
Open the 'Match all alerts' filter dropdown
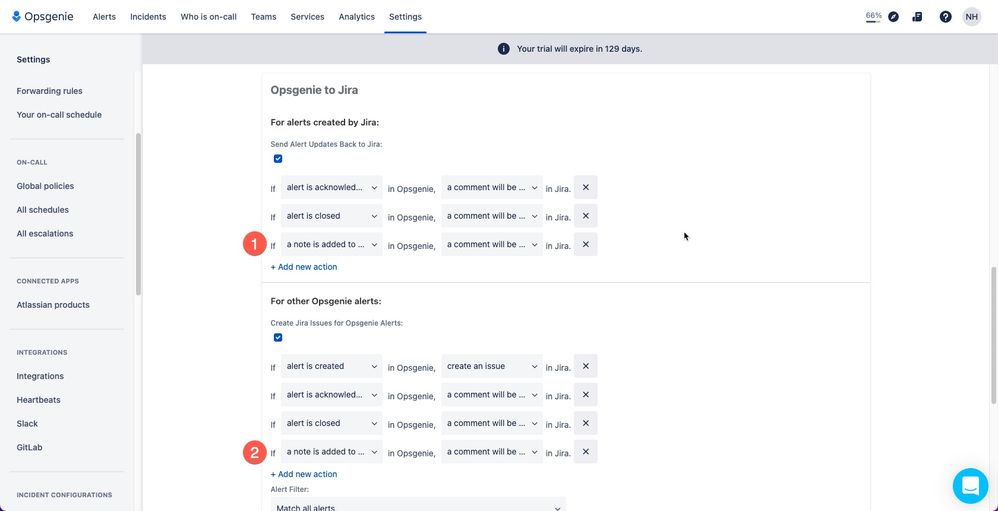click(418, 504)
